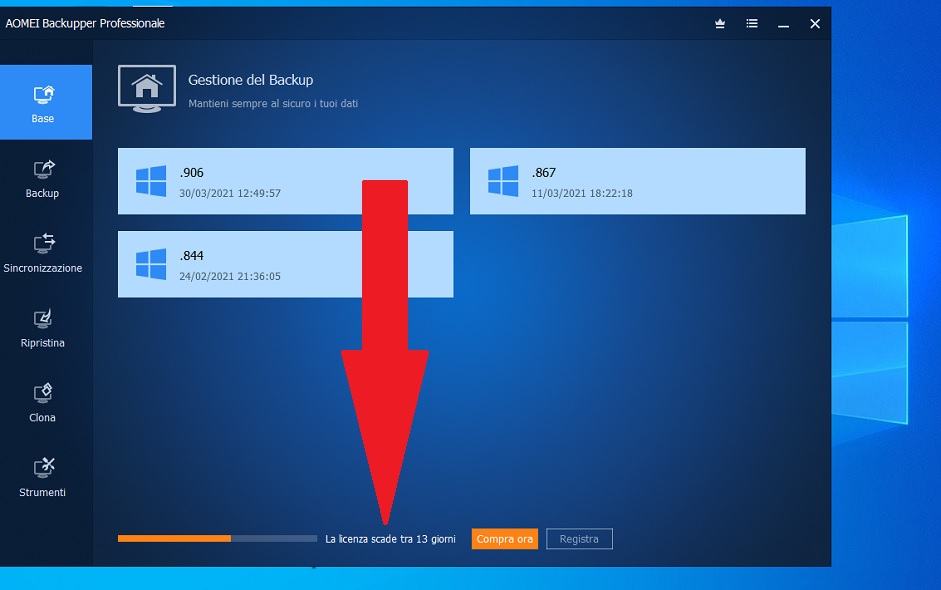Select the .844 backup card
The height and width of the screenshot is (590, 941).
pyautogui.click(x=285, y=264)
